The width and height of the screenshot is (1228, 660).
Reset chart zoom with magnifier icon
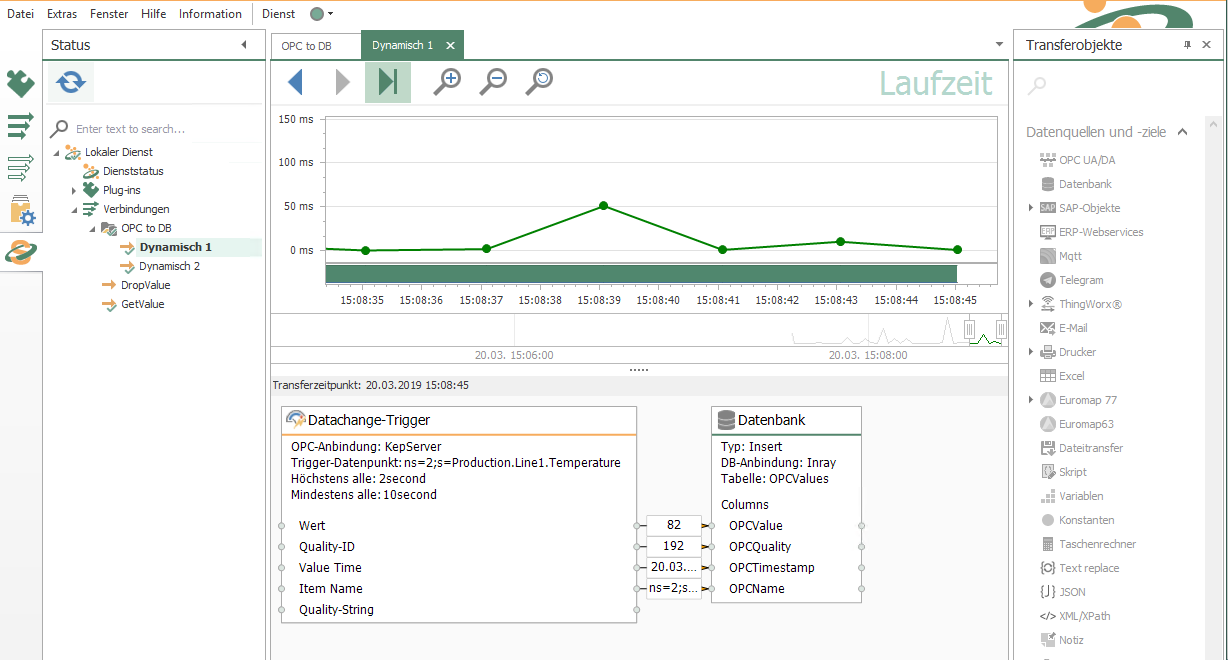[539, 82]
